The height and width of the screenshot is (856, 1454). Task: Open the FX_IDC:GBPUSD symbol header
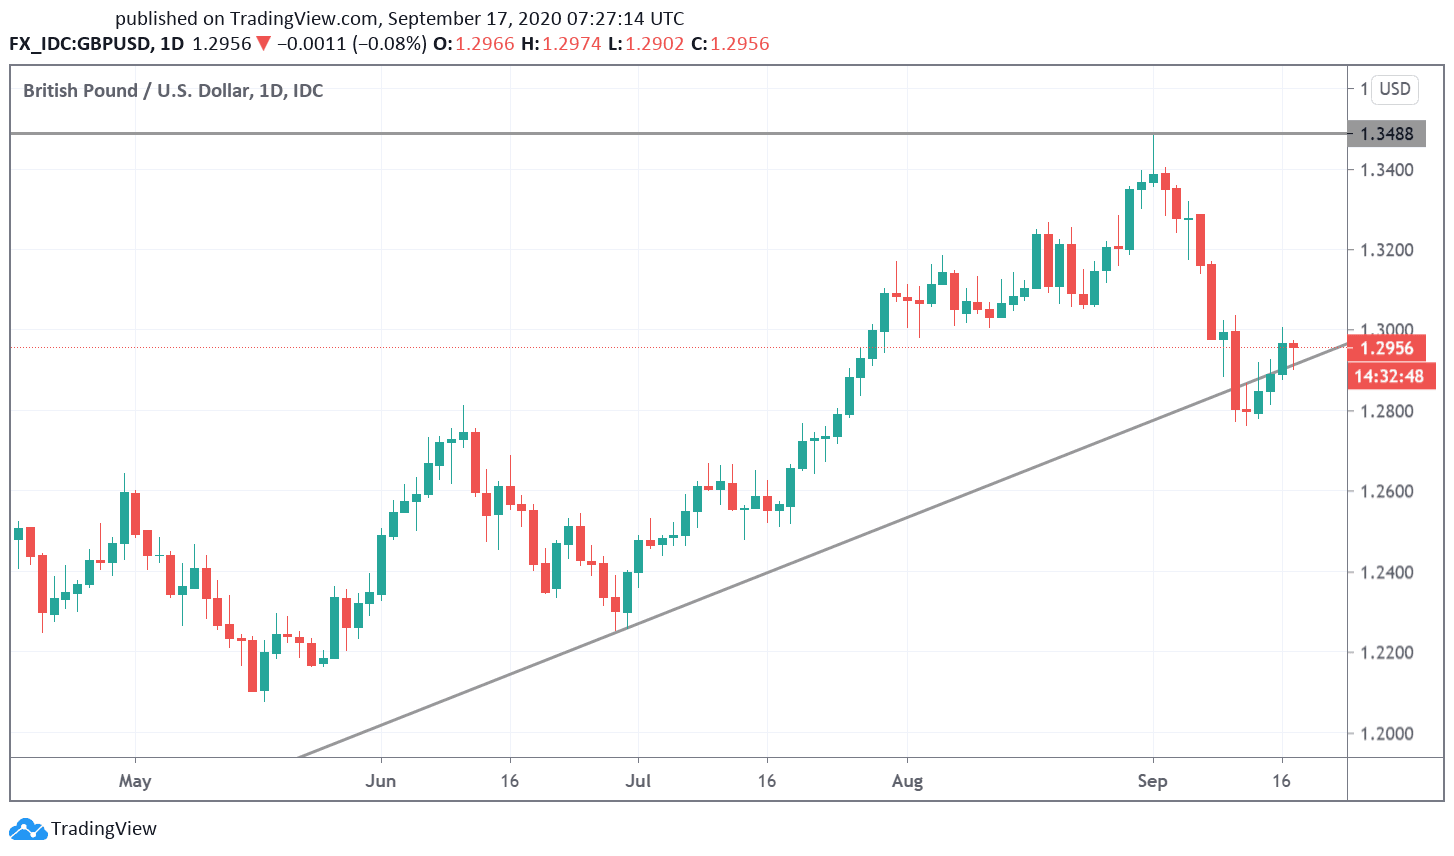(x=82, y=44)
